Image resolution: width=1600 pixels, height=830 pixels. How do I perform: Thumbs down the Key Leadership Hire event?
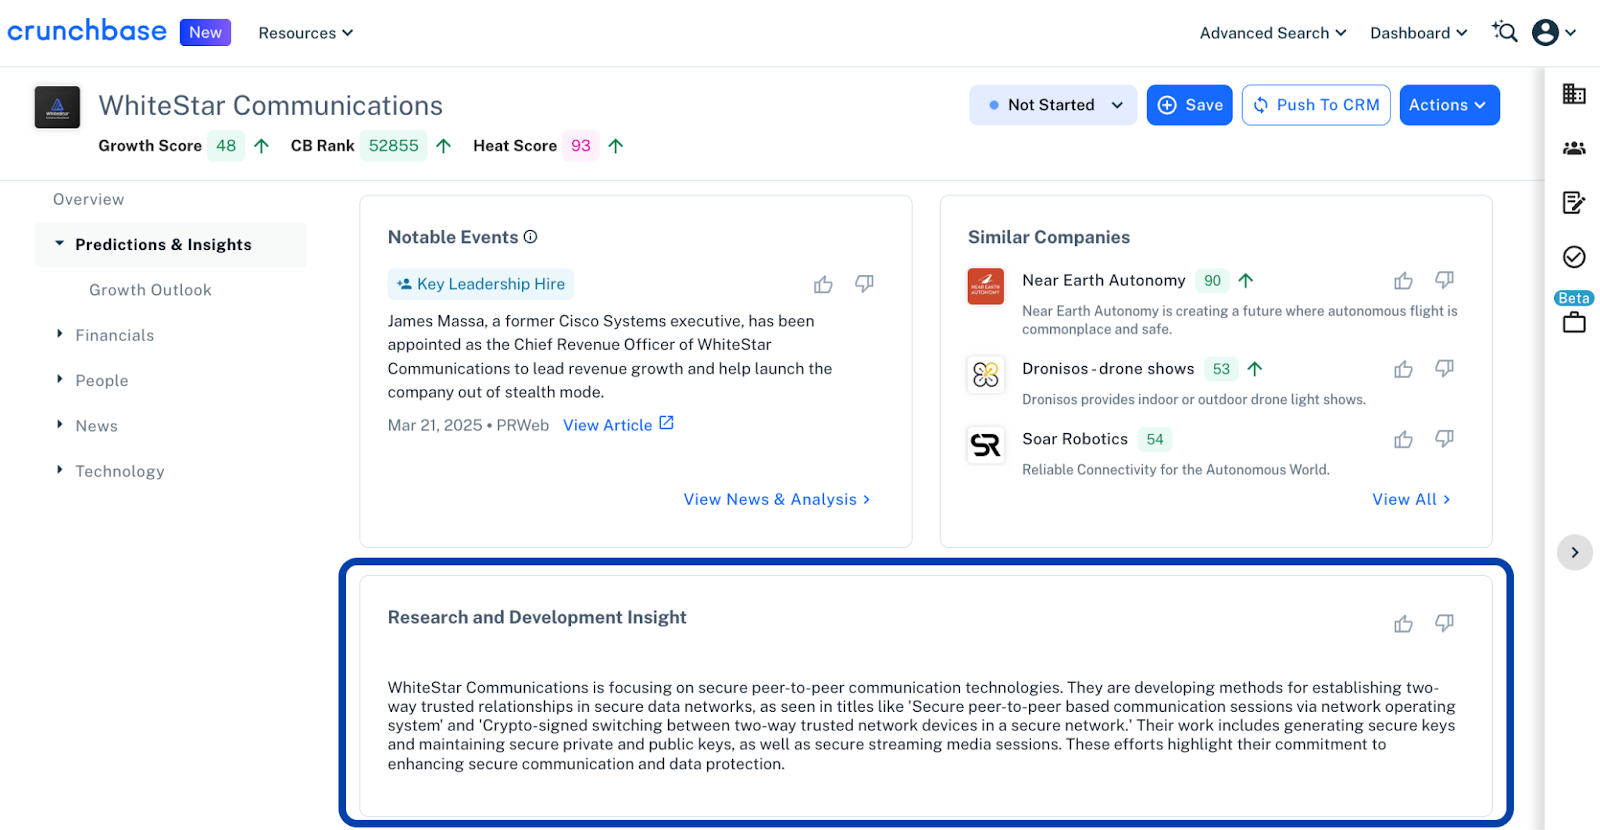(864, 285)
